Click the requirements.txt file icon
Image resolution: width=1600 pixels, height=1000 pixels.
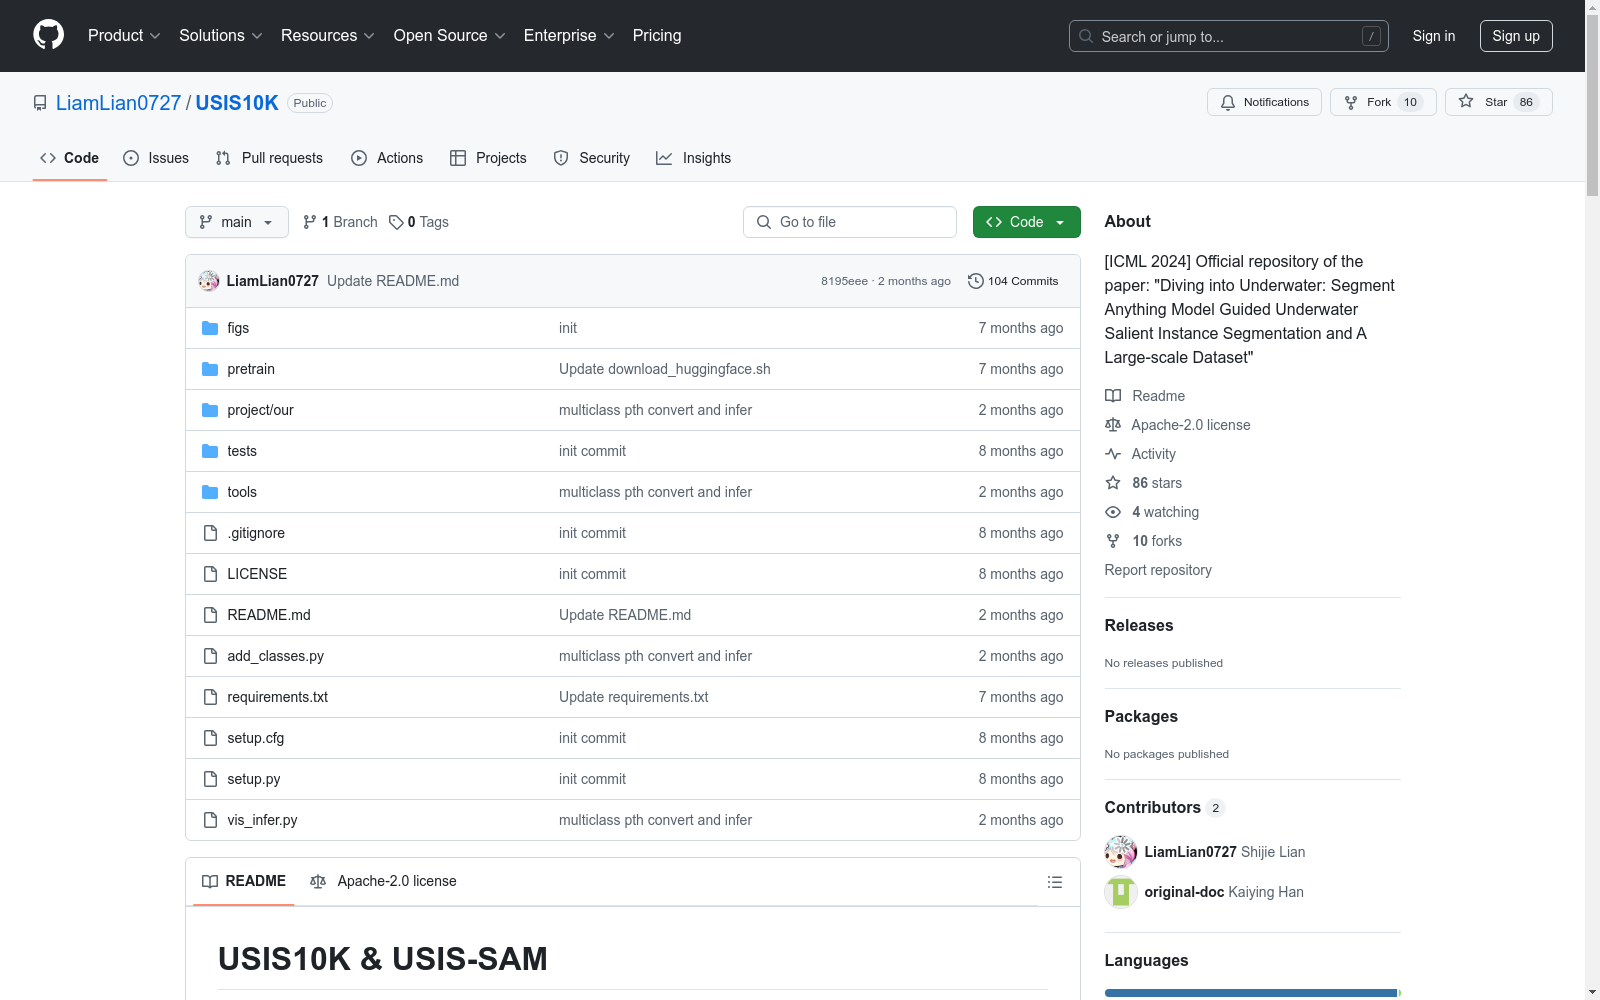[x=210, y=697]
